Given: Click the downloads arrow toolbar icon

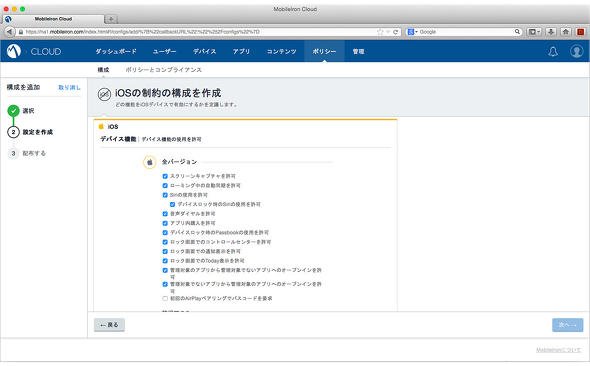Looking at the screenshot, I should 551,32.
